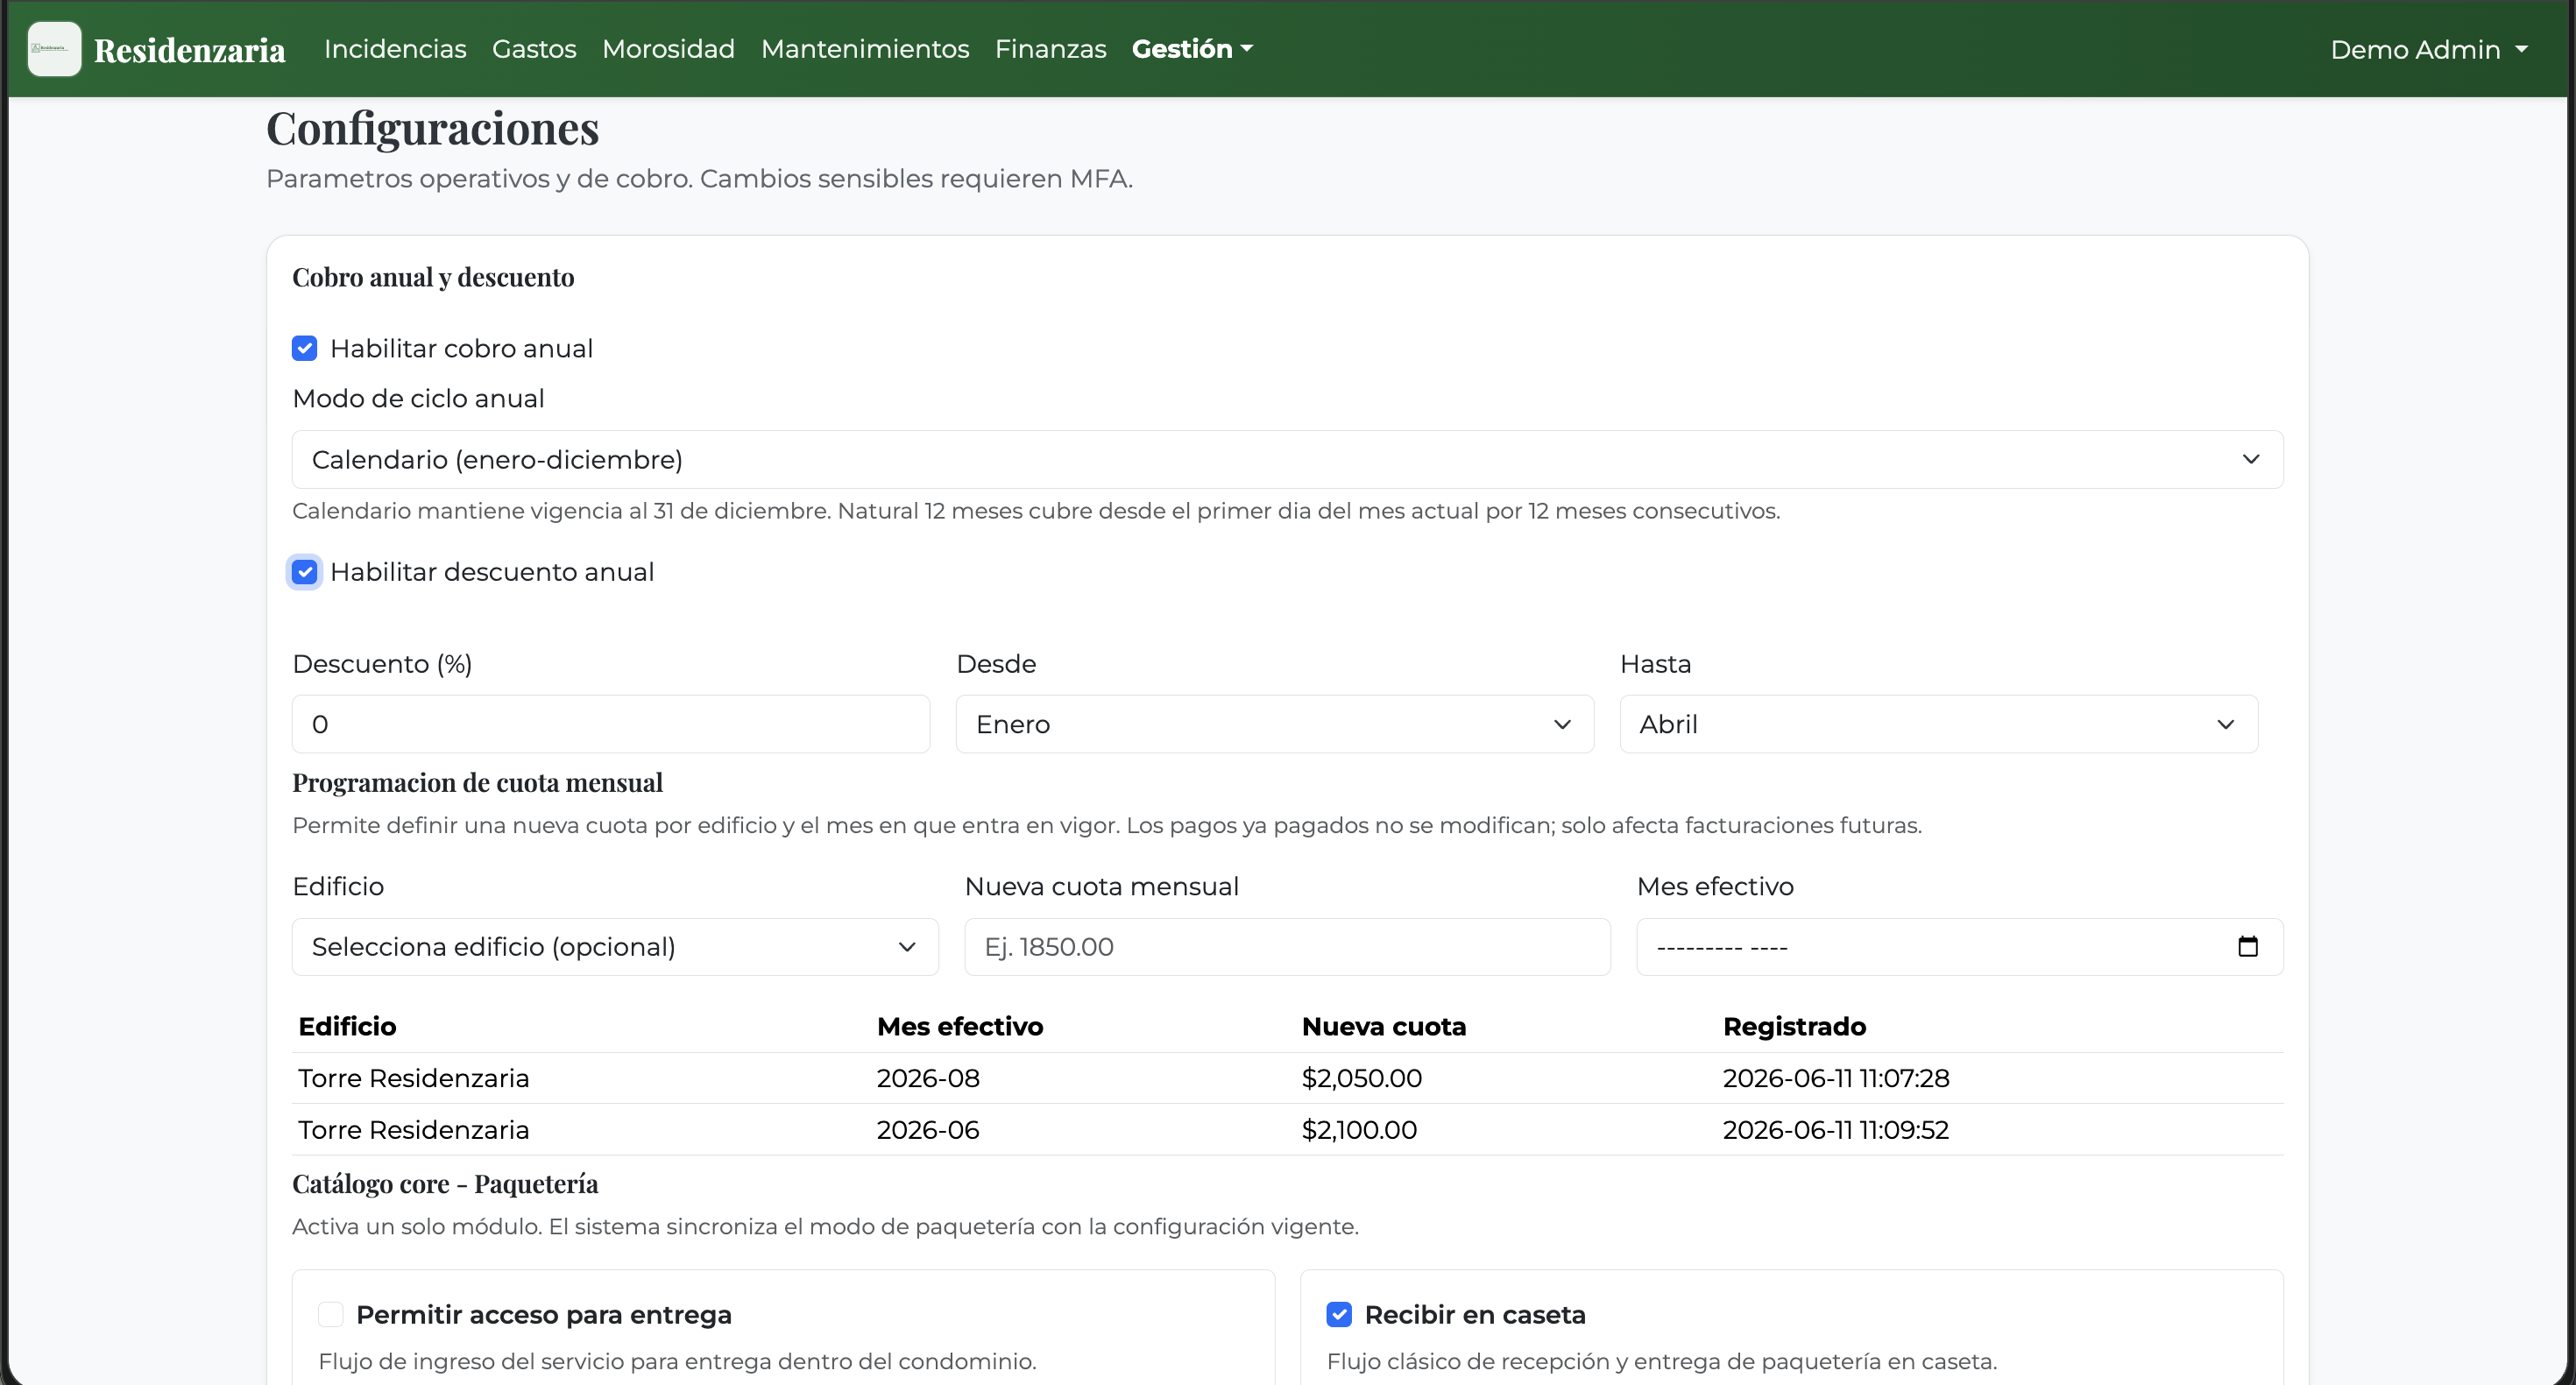Toggle Habilitar descuento anual checkbox
This screenshot has width=2576, height=1385.
pyautogui.click(x=305, y=572)
